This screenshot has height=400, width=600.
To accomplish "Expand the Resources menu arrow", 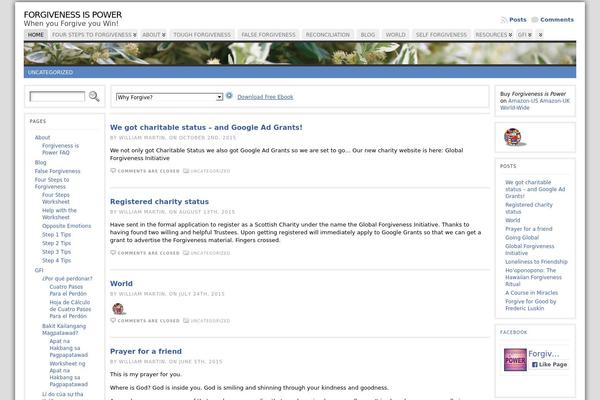I will [x=510, y=35].
